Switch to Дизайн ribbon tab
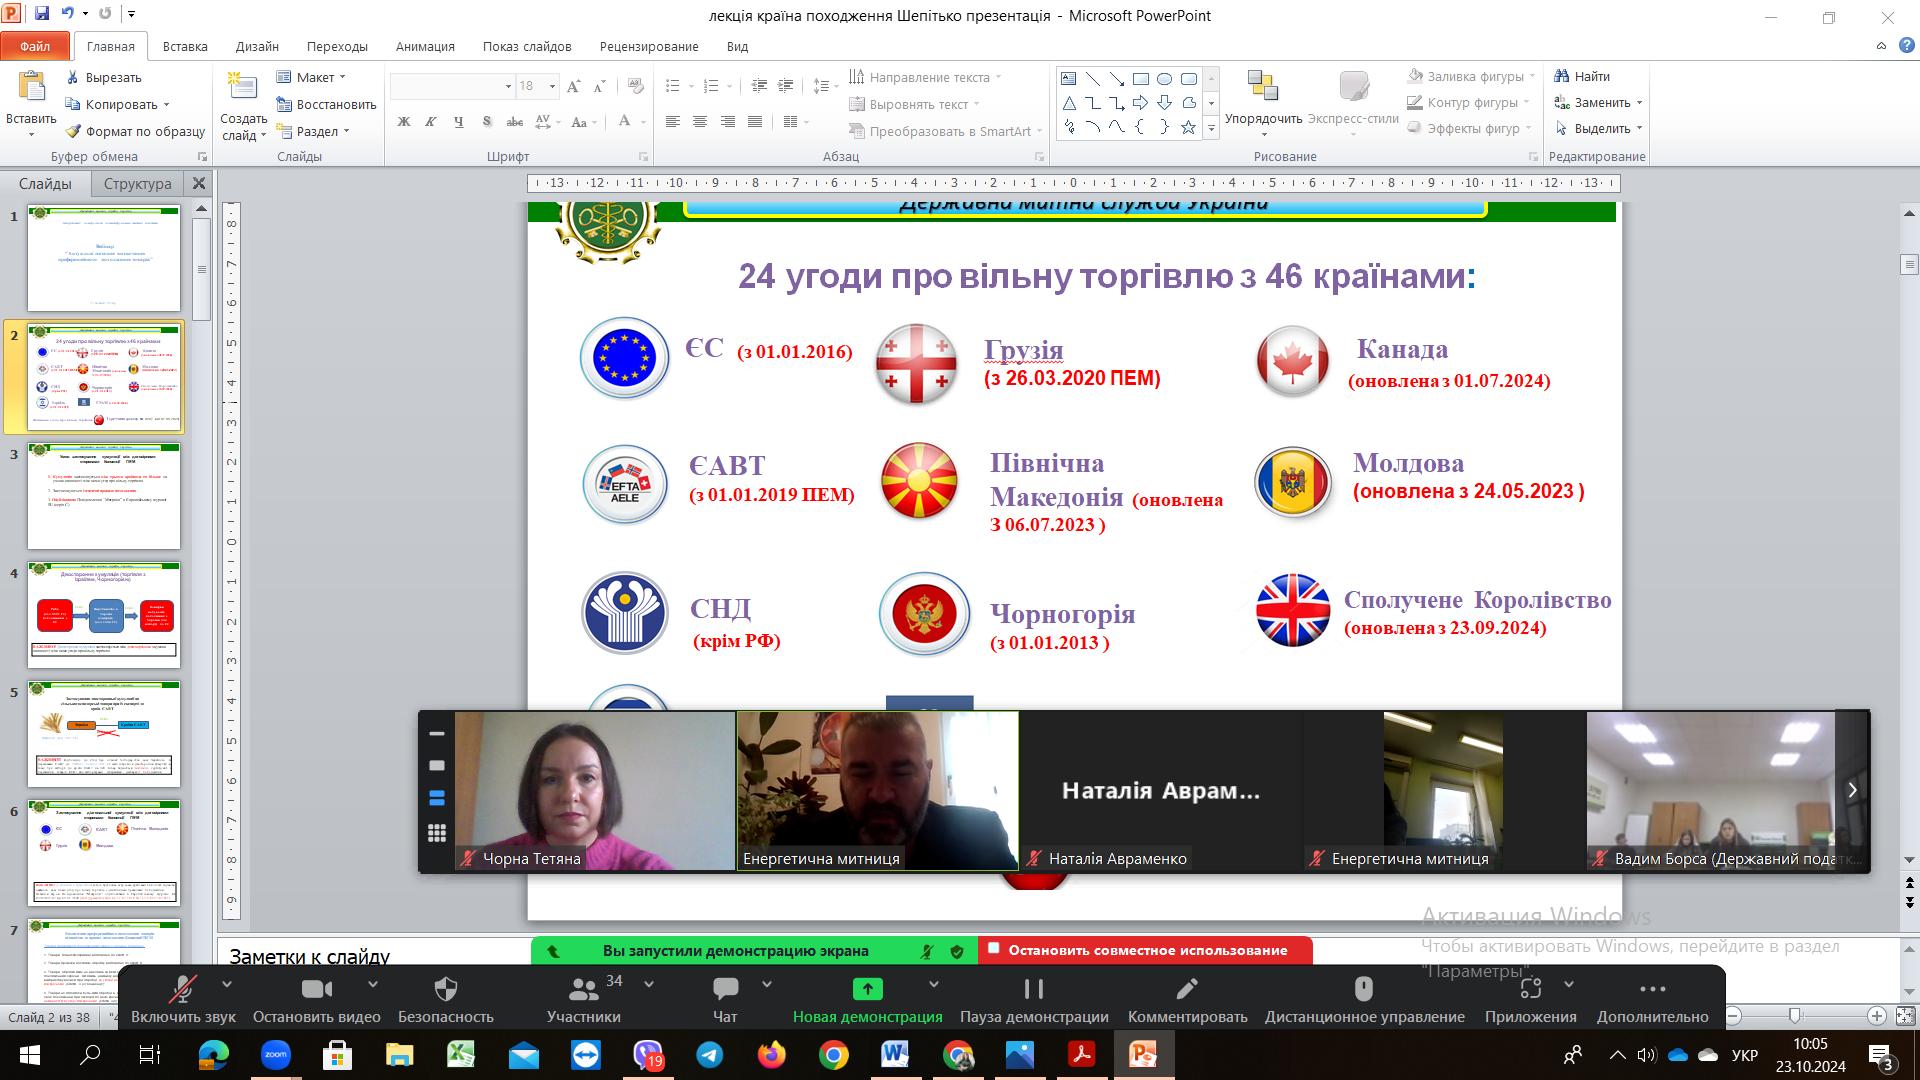 (x=257, y=46)
